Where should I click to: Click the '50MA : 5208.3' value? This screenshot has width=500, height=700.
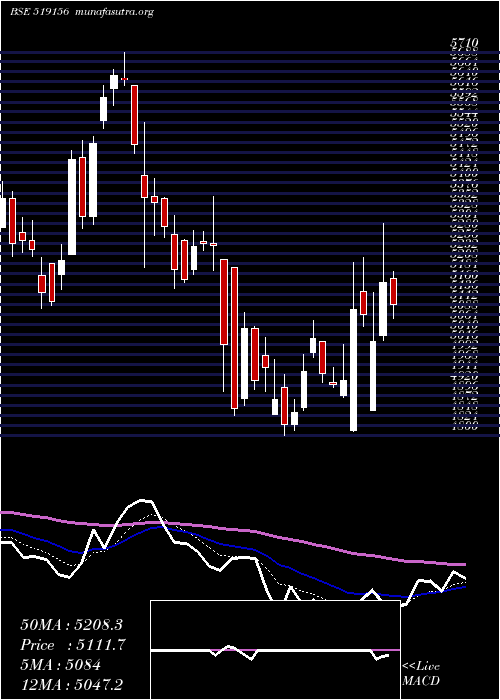click(x=71, y=625)
